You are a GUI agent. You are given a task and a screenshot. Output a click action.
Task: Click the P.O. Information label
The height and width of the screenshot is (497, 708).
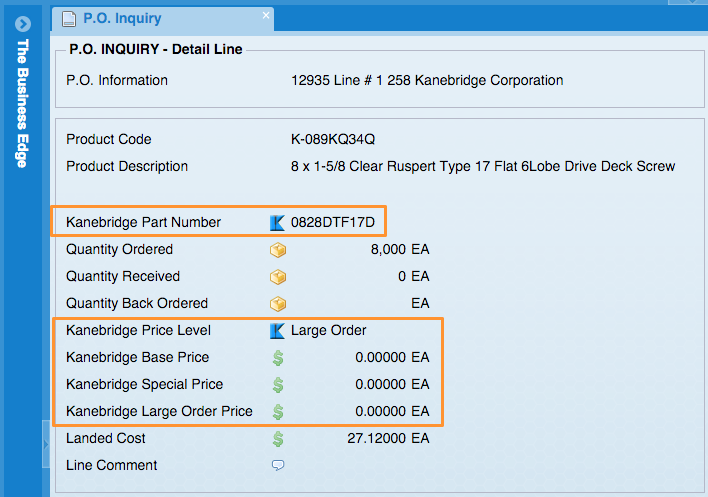117,80
